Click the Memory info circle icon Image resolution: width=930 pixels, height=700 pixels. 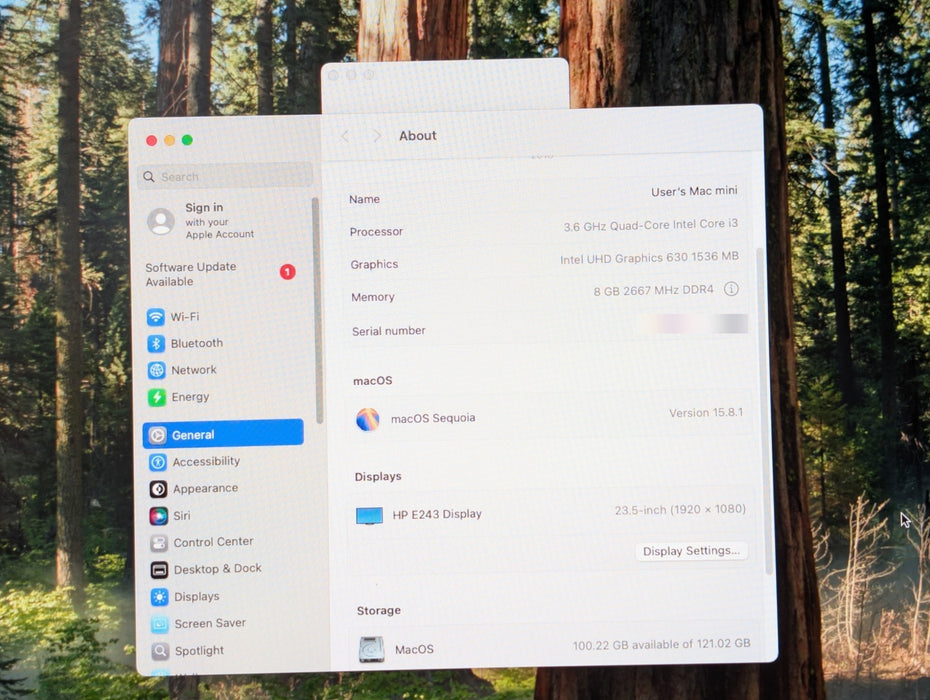731,289
